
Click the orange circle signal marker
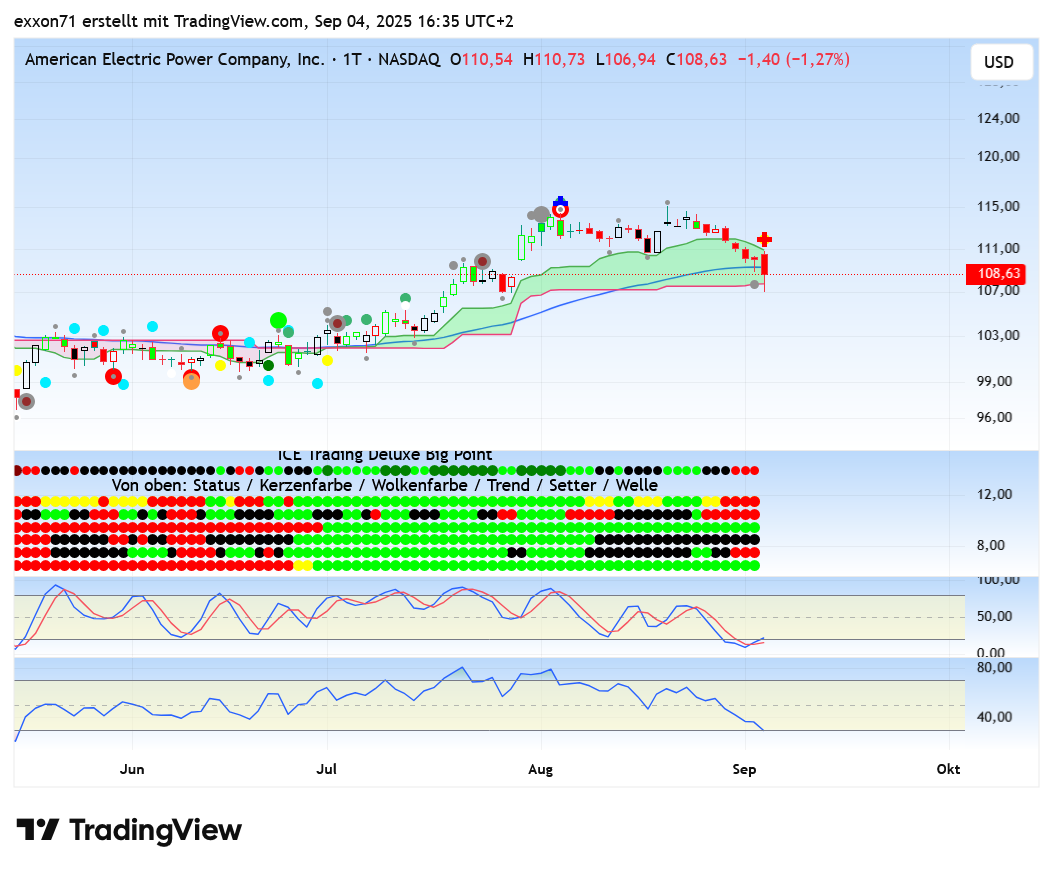[191, 381]
